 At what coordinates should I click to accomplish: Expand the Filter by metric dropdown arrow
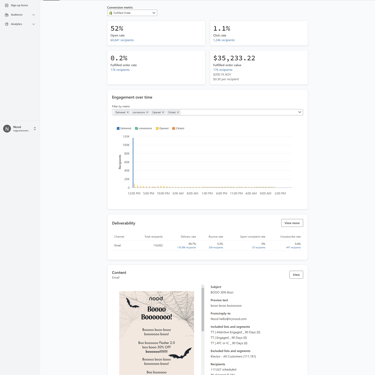[x=299, y=112]
